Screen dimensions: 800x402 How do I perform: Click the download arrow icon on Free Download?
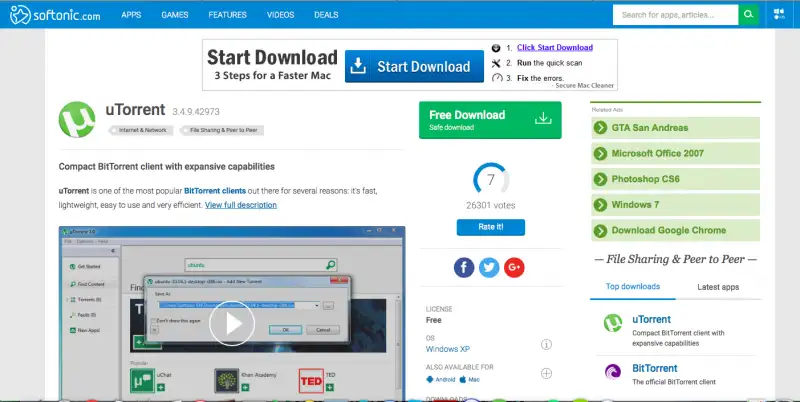[543, 119]
